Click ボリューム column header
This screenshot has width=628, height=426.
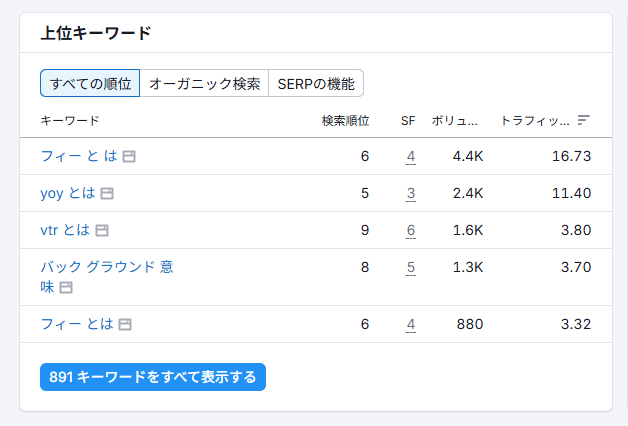[x=457, y=120]
